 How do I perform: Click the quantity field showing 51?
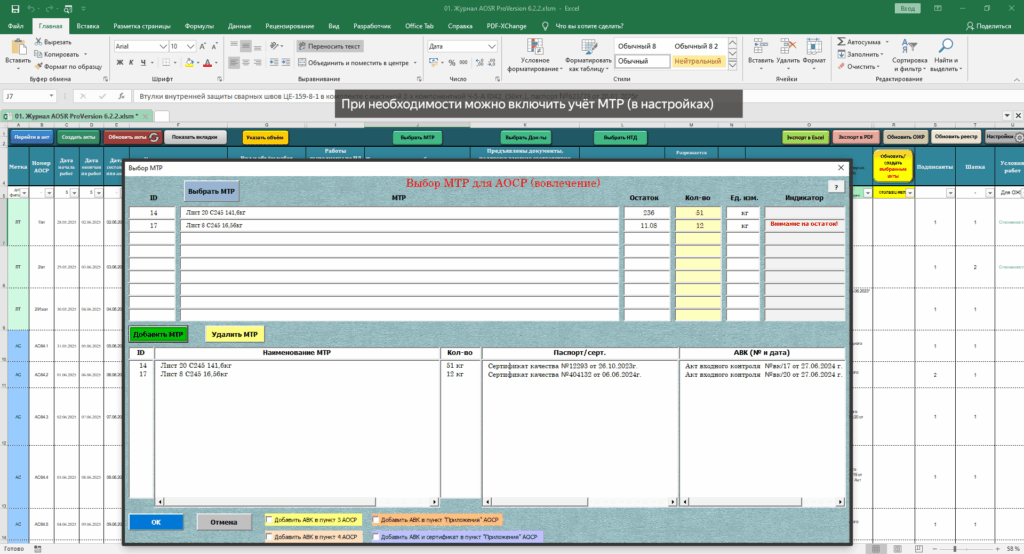pyautogui.click(x=699, y=213)
